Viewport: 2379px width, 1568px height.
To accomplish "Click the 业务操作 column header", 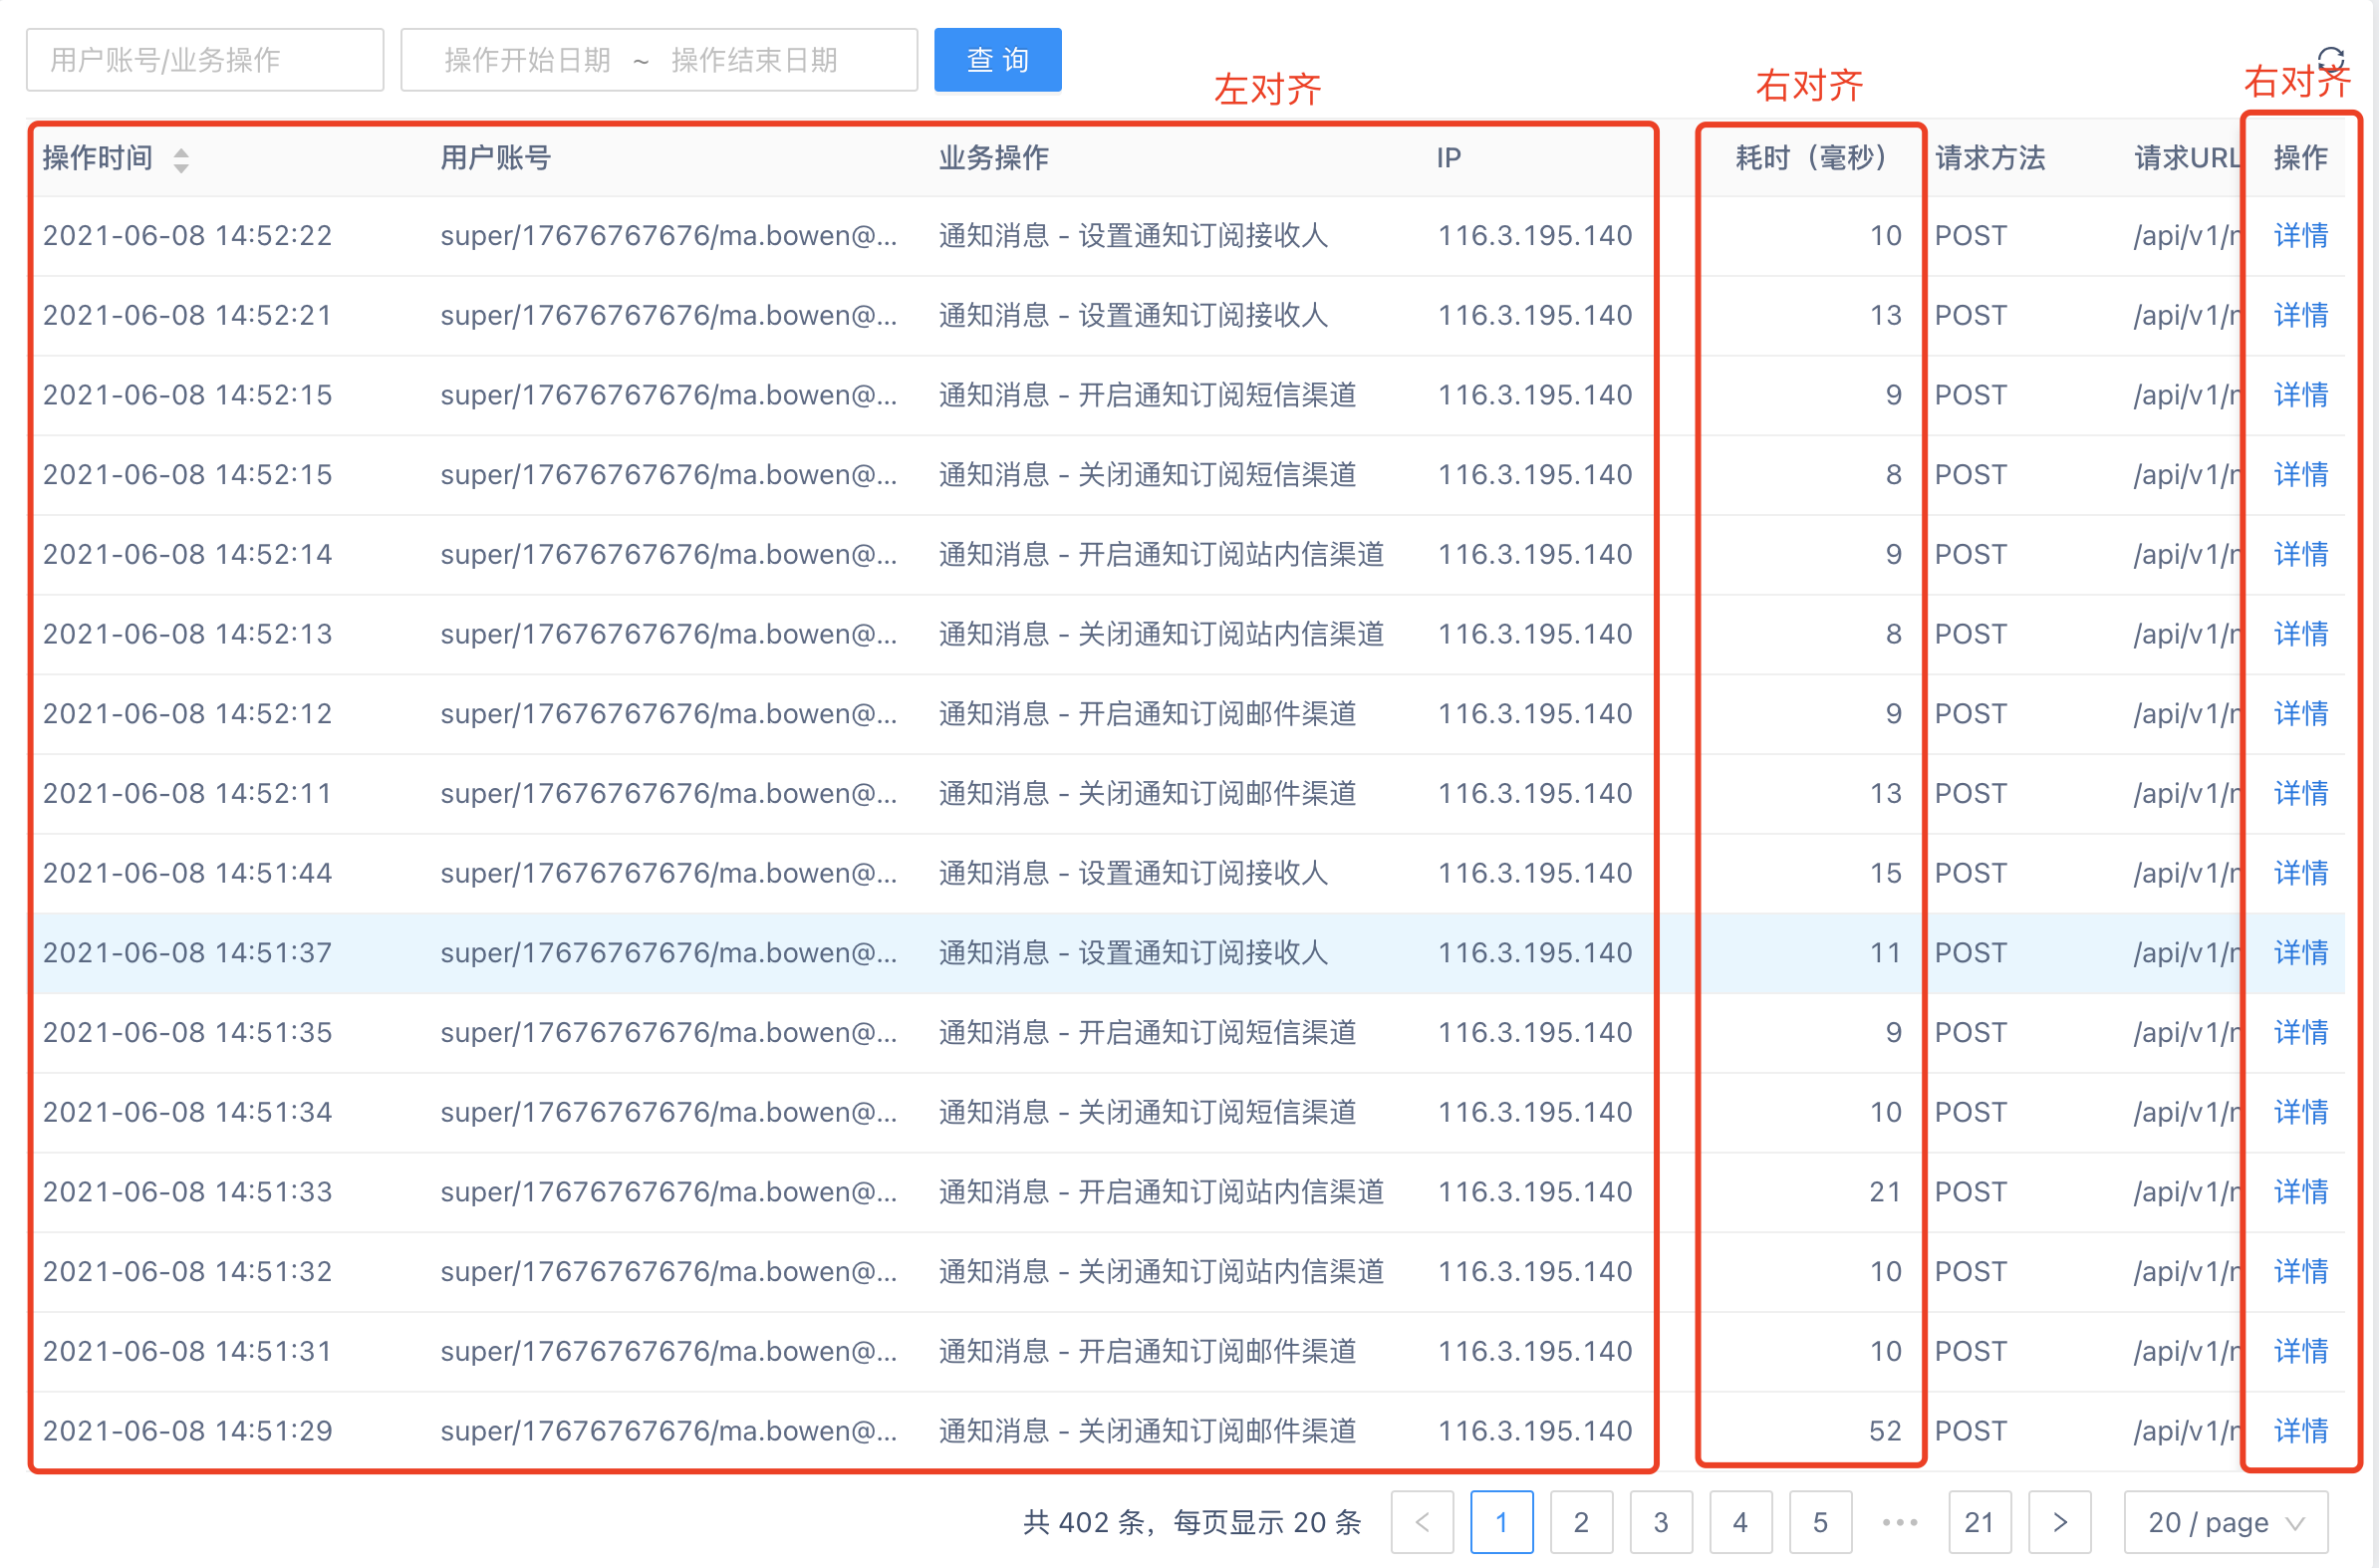I will tap(993, 158).
